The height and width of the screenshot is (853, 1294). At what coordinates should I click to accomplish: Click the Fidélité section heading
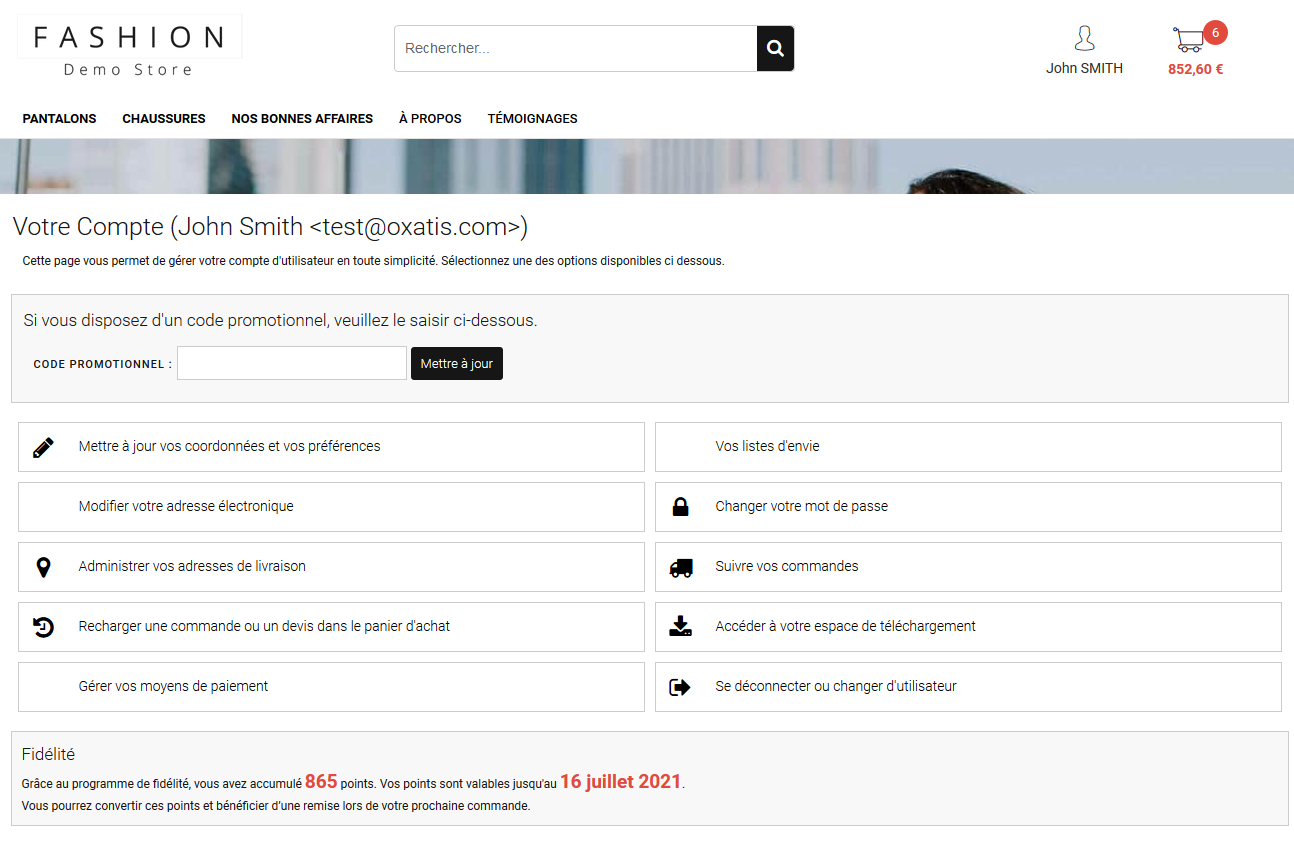click(48, 755)
